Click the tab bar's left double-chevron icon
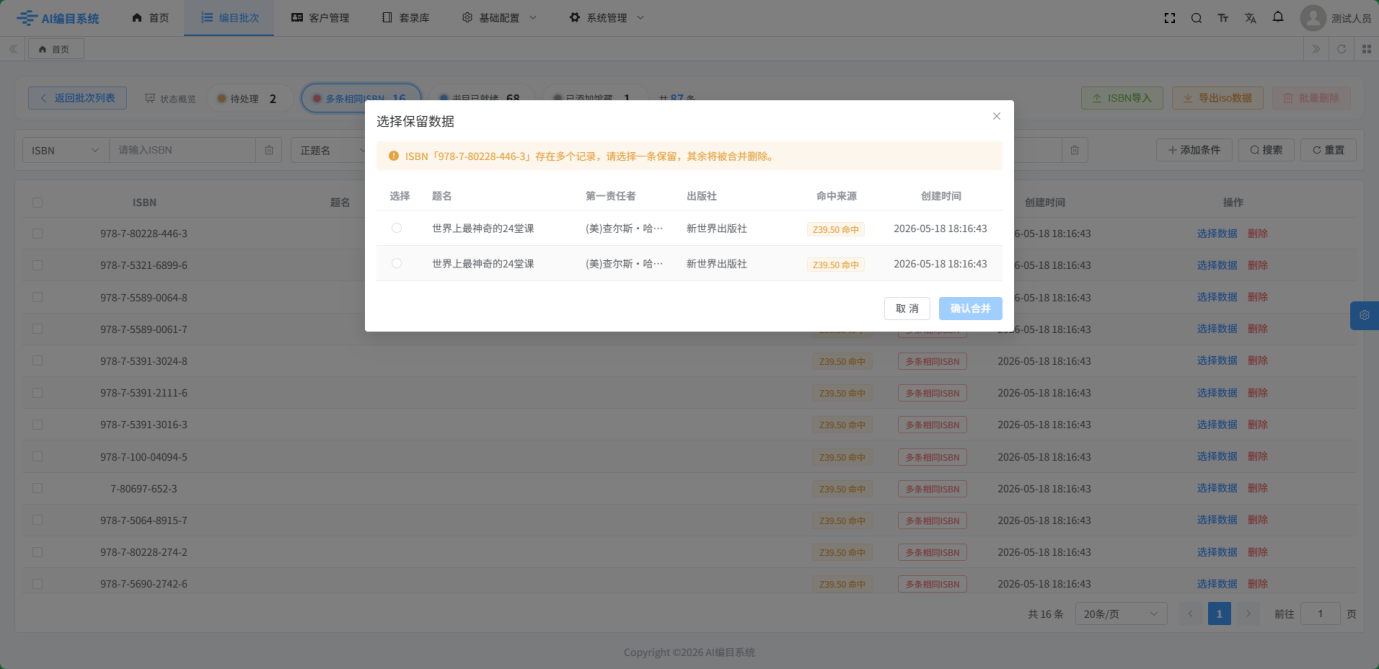This screenshot has height=669, width=1379. tap(13, 49)
